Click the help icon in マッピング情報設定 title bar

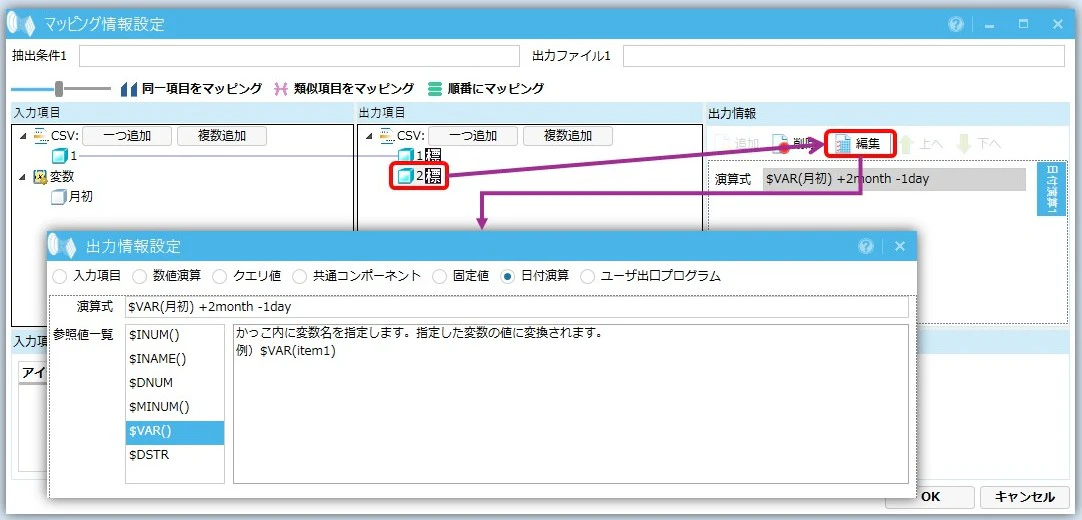tap(956, 25)
